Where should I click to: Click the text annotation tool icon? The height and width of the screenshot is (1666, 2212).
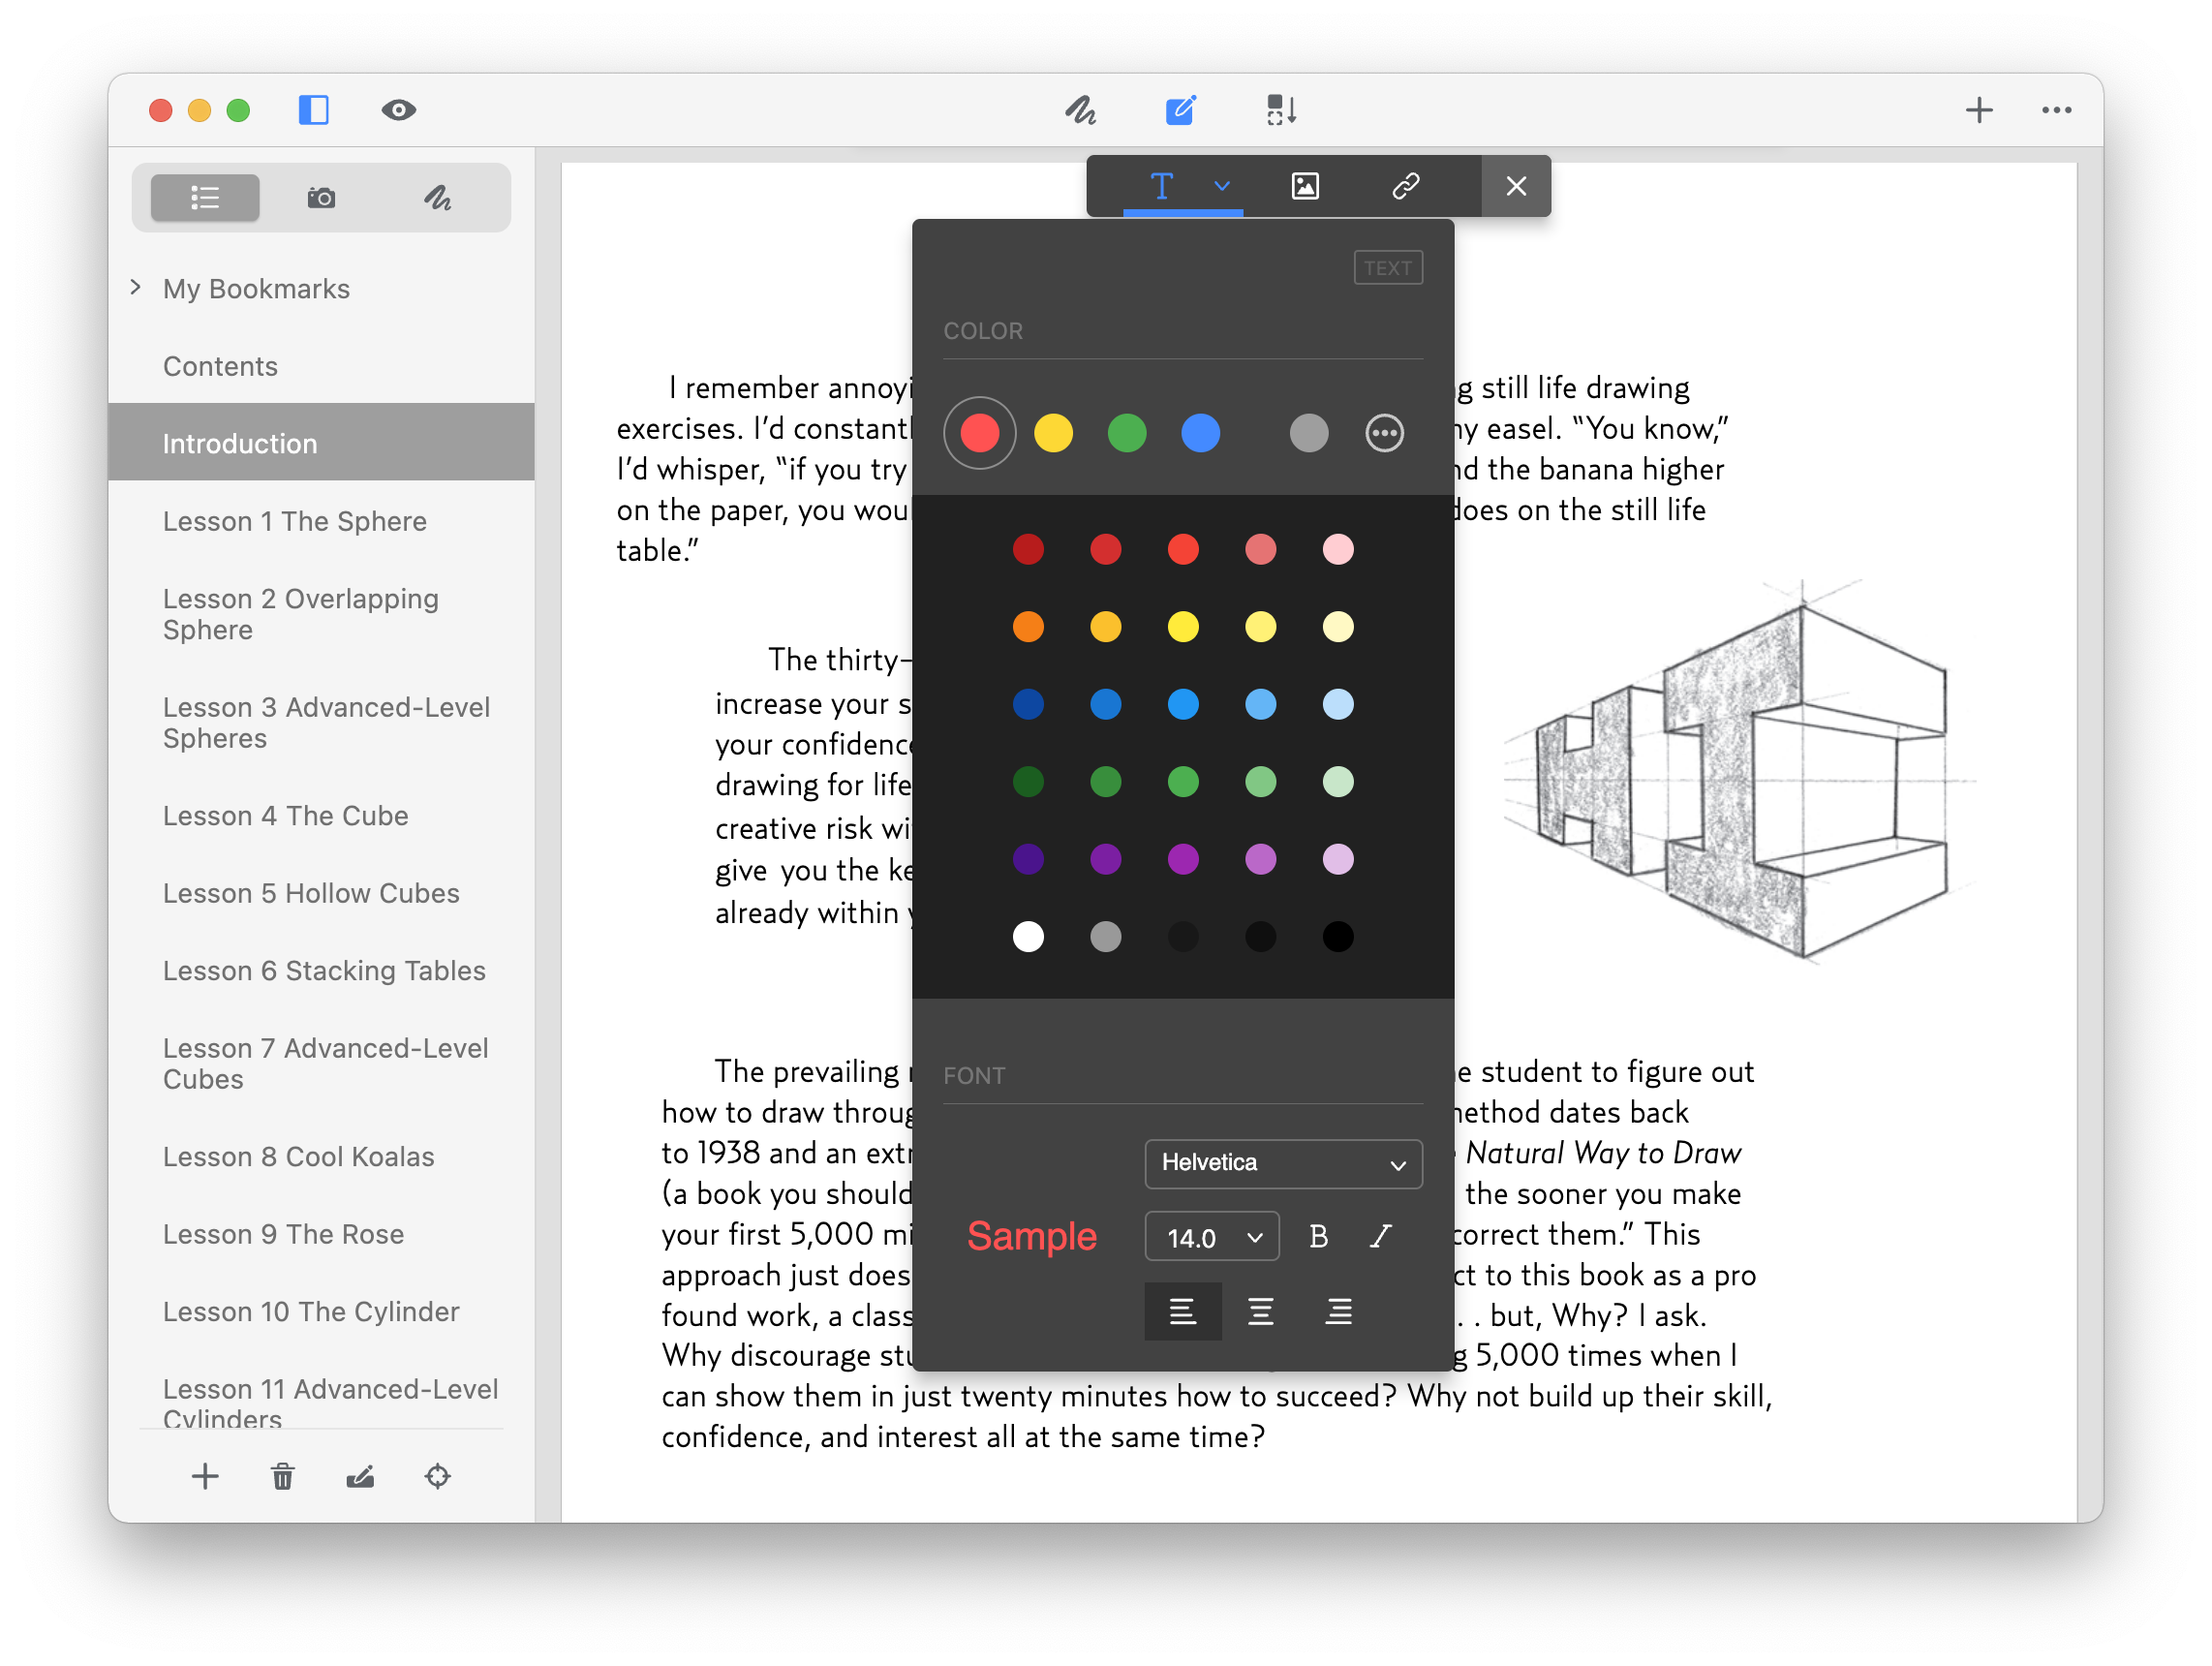pos(1162,186)
